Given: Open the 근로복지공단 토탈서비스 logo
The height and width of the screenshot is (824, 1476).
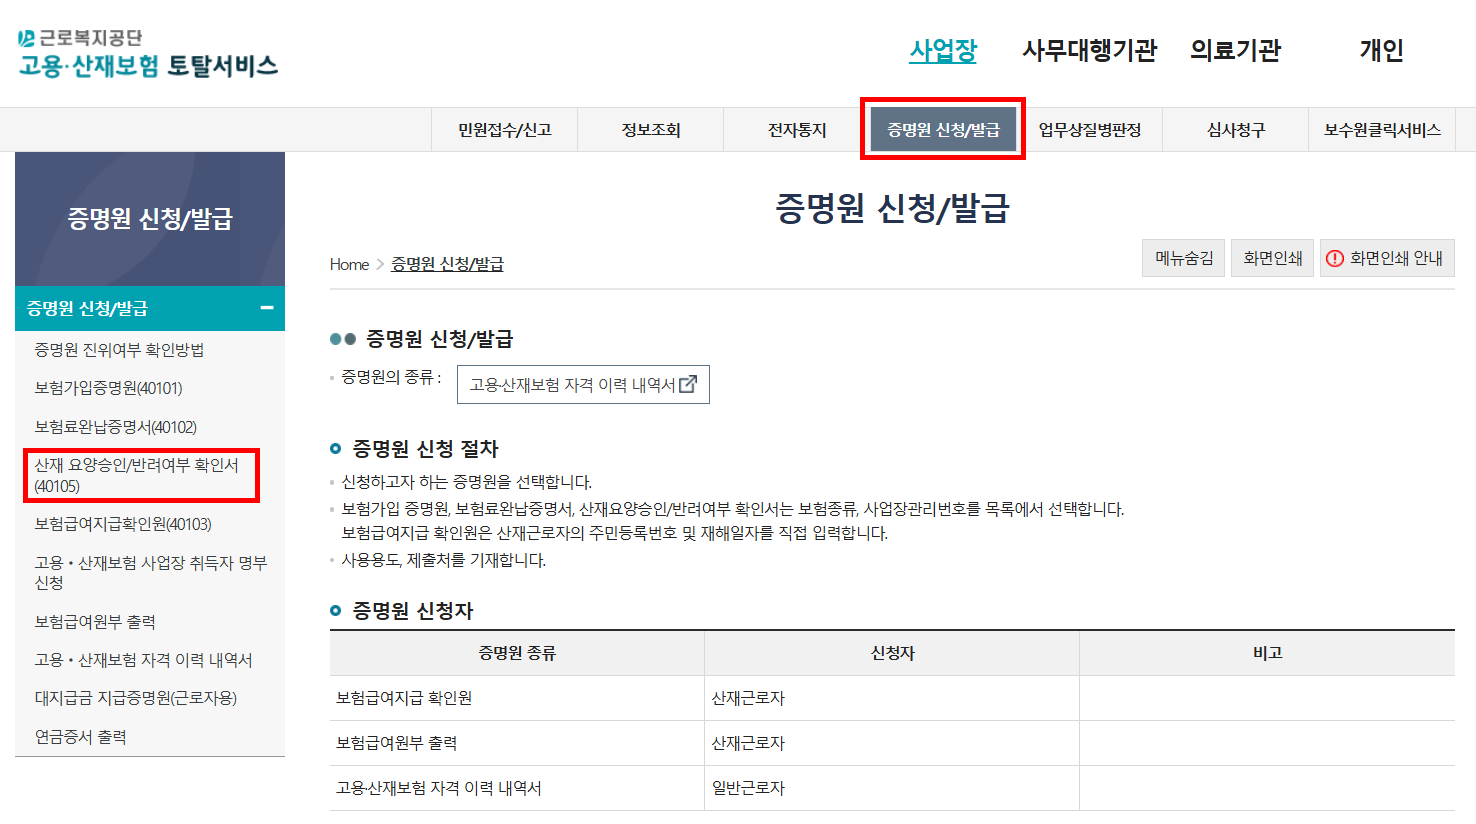Looking at the screenshot, I should click(x=148, y=54).
